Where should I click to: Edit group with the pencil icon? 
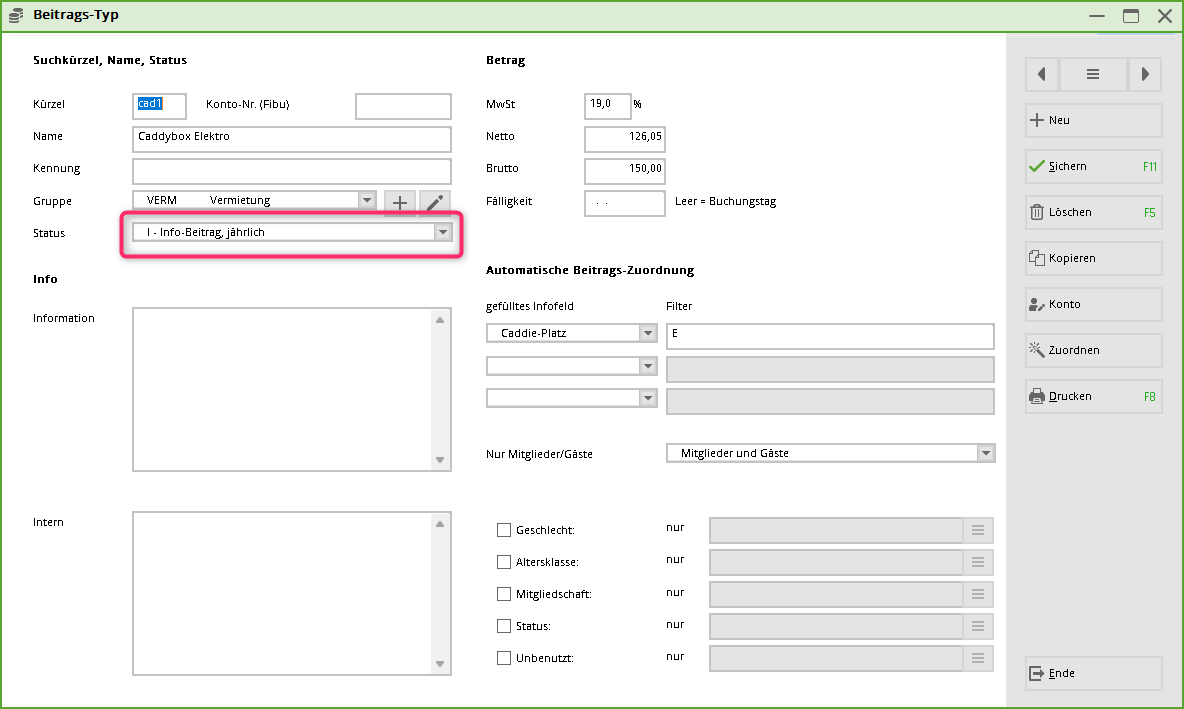[434, 202]
